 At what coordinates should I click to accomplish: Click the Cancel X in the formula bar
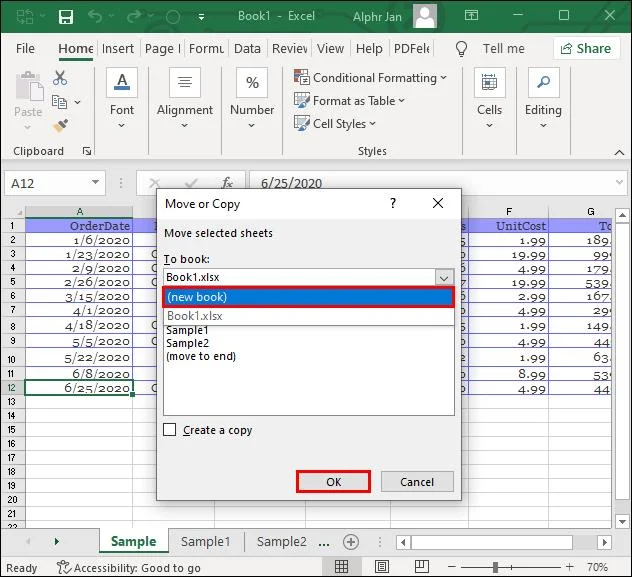(154, 183)
